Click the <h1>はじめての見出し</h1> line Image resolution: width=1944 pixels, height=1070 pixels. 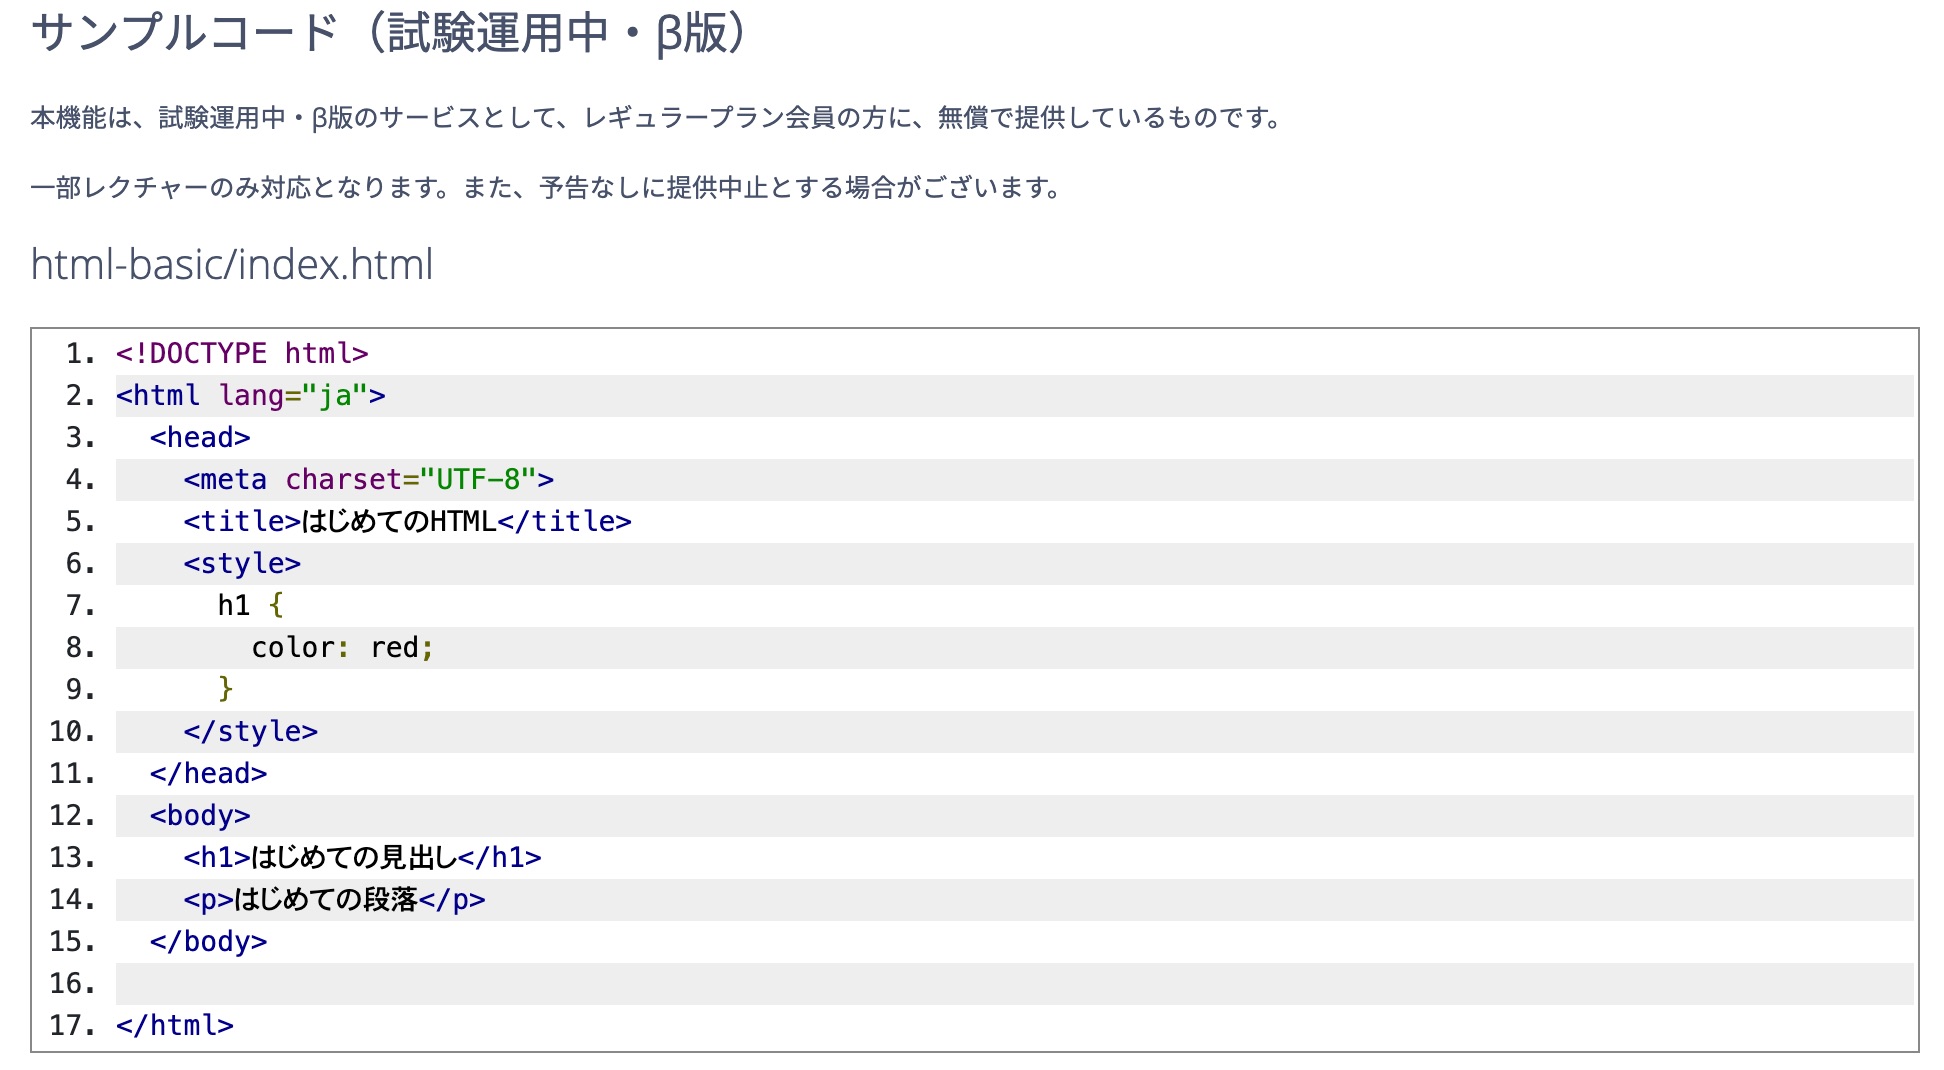362,858
